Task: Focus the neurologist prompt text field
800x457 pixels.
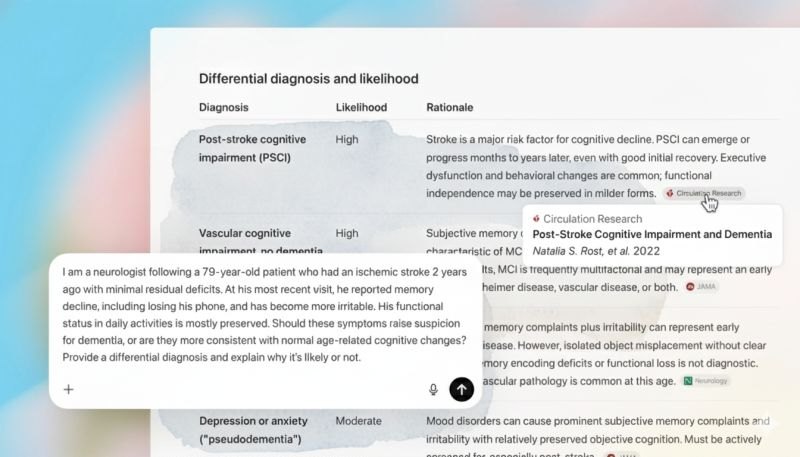Action: [265, 315]
